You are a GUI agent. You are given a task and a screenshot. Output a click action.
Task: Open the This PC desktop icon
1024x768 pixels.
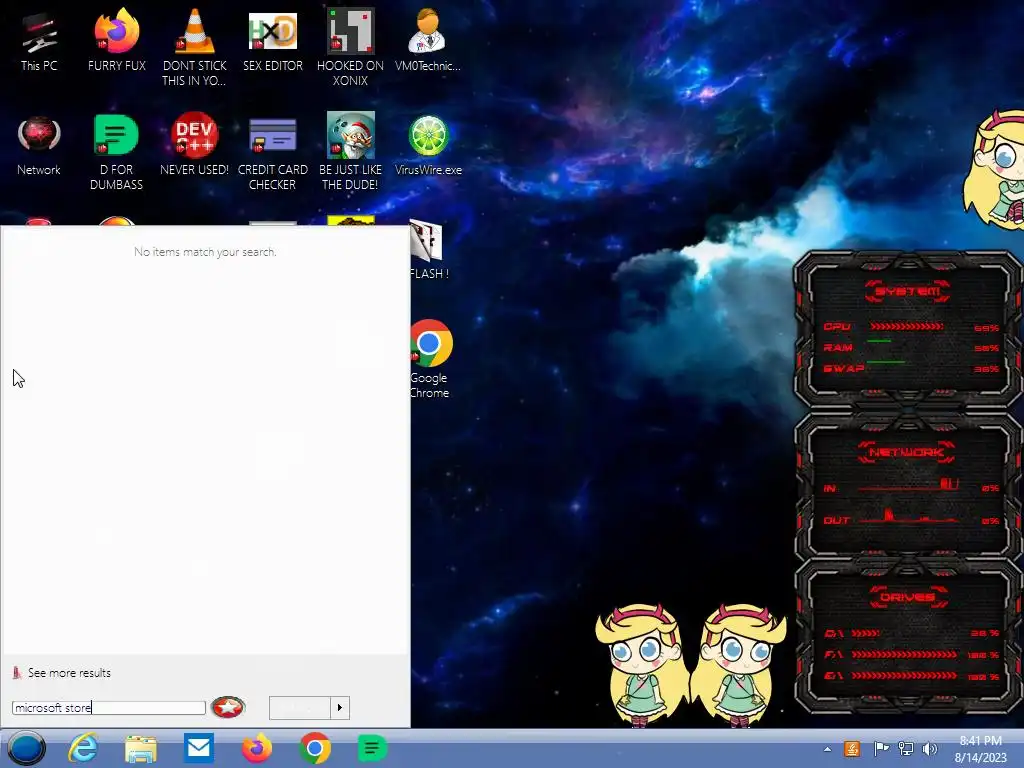pyautogui.click(x=39, y=40)
